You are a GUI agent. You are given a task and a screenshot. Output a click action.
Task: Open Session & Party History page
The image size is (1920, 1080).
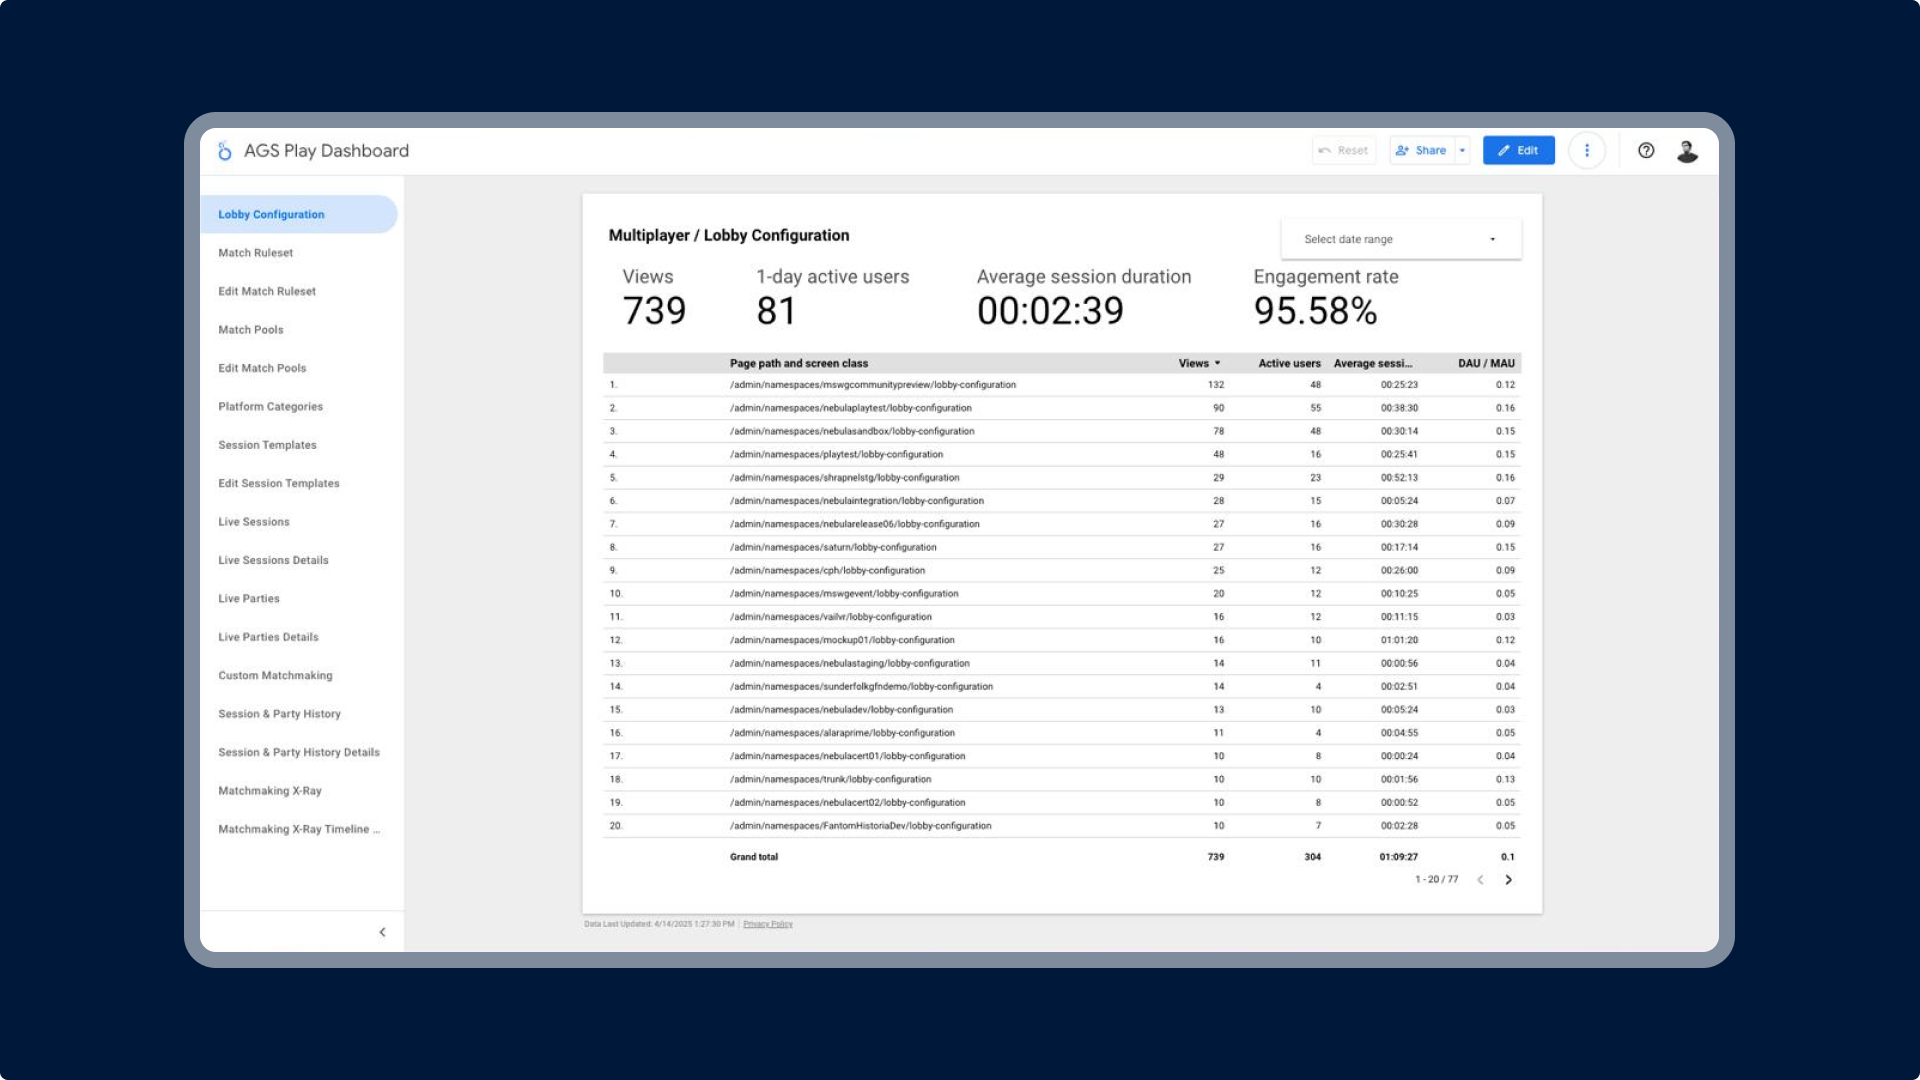click(279, 714)
